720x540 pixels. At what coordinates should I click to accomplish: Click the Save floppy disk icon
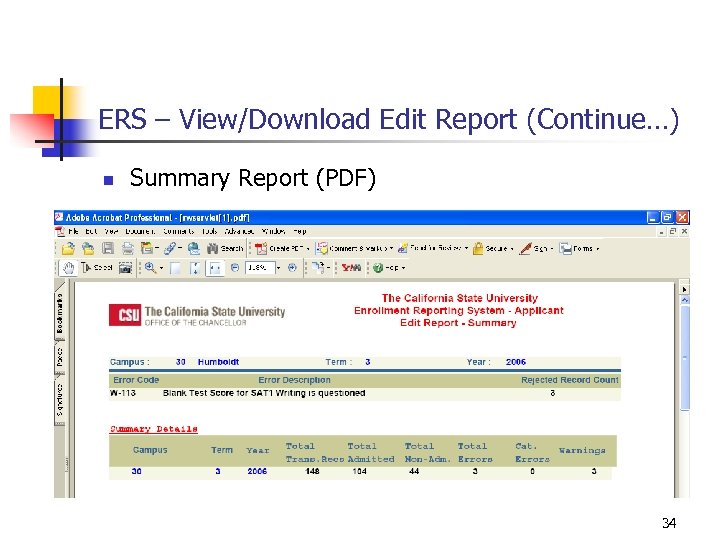click(x=108, y=248)
